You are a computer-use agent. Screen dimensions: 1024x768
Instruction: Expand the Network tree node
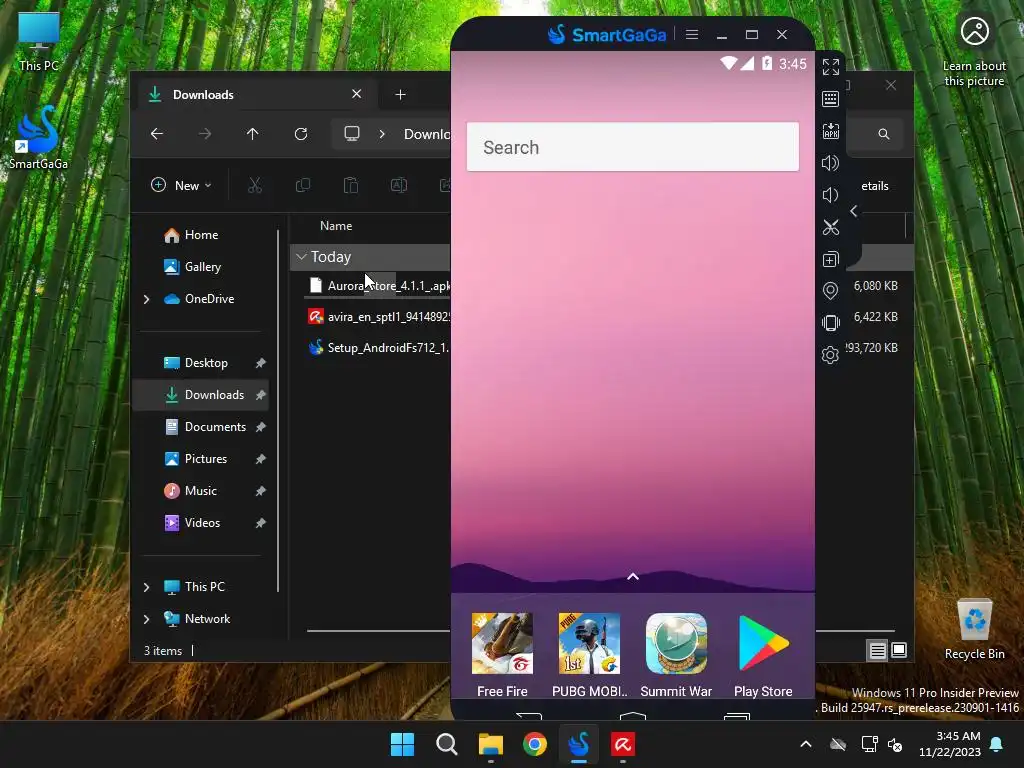pyautogui.click(x=146, y=619)
